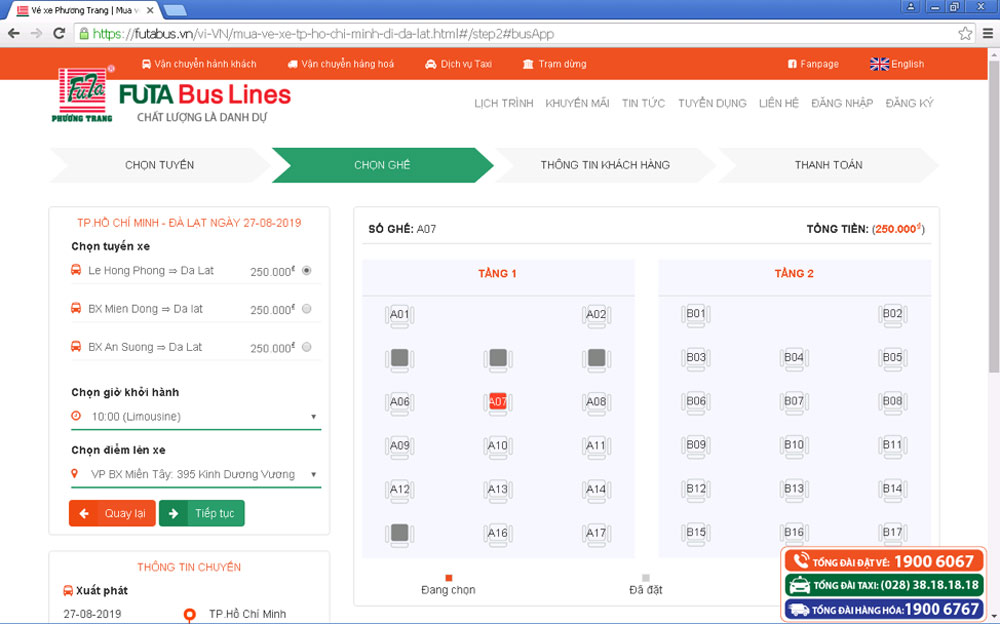Reload the page with the refresh icon

[x=59, y=33]
